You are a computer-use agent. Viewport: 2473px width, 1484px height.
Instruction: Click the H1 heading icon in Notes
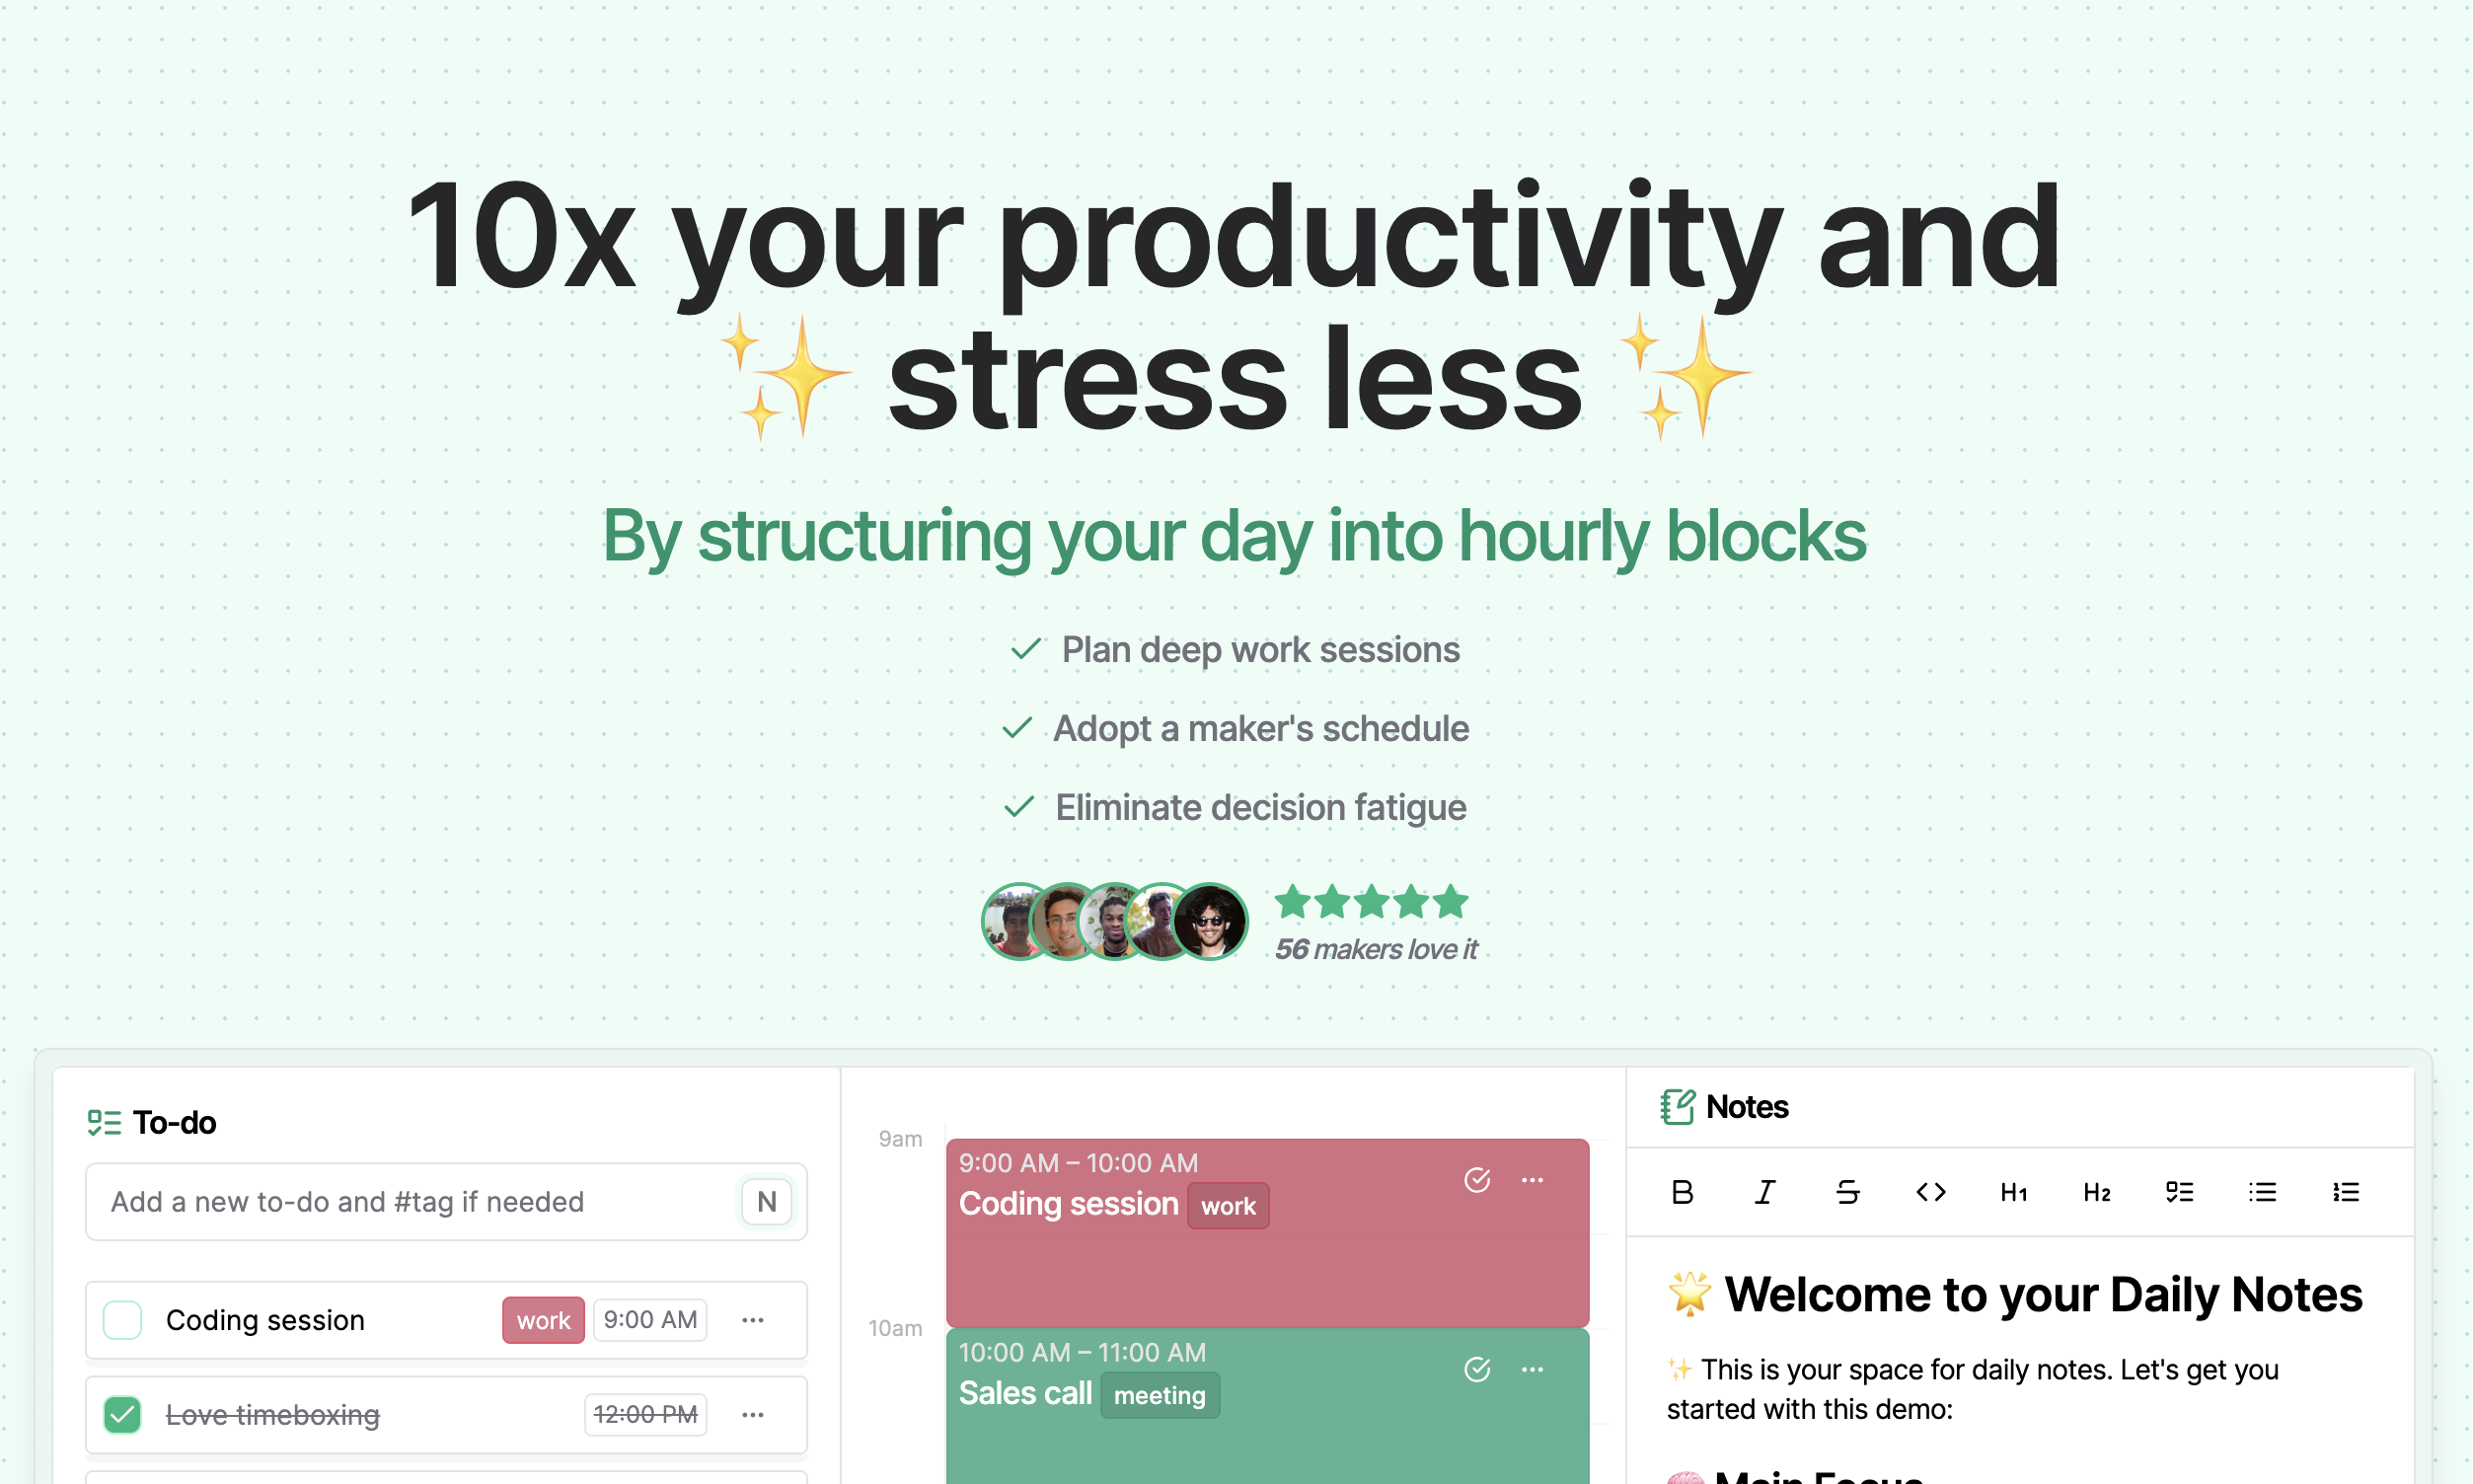[2010, 1191]
